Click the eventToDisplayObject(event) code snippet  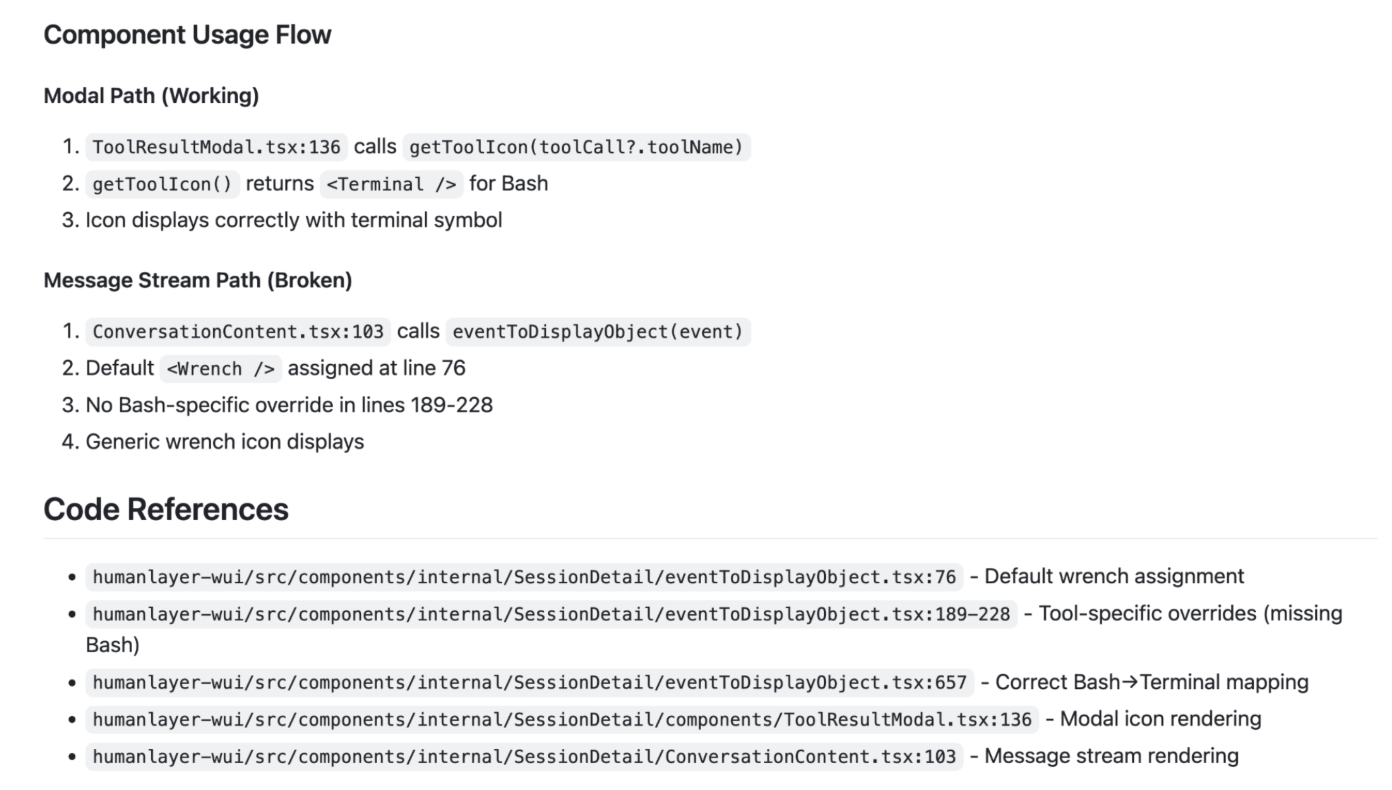click(x=598, y=332)
